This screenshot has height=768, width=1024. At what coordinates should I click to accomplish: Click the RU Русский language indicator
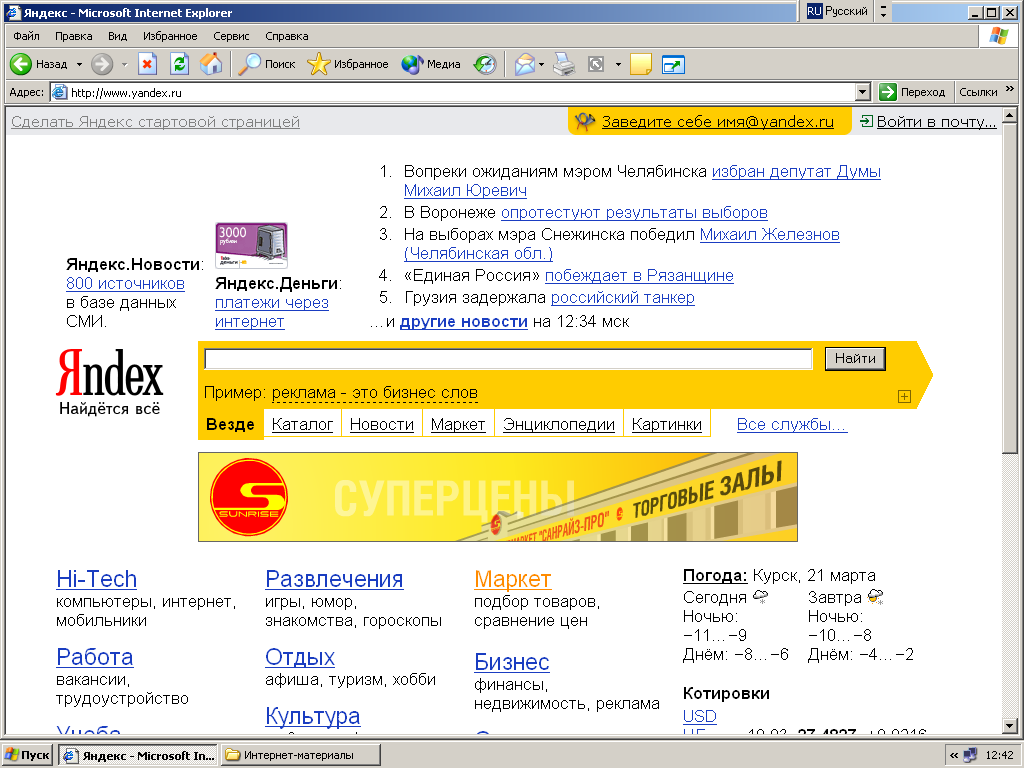[837, 11]
